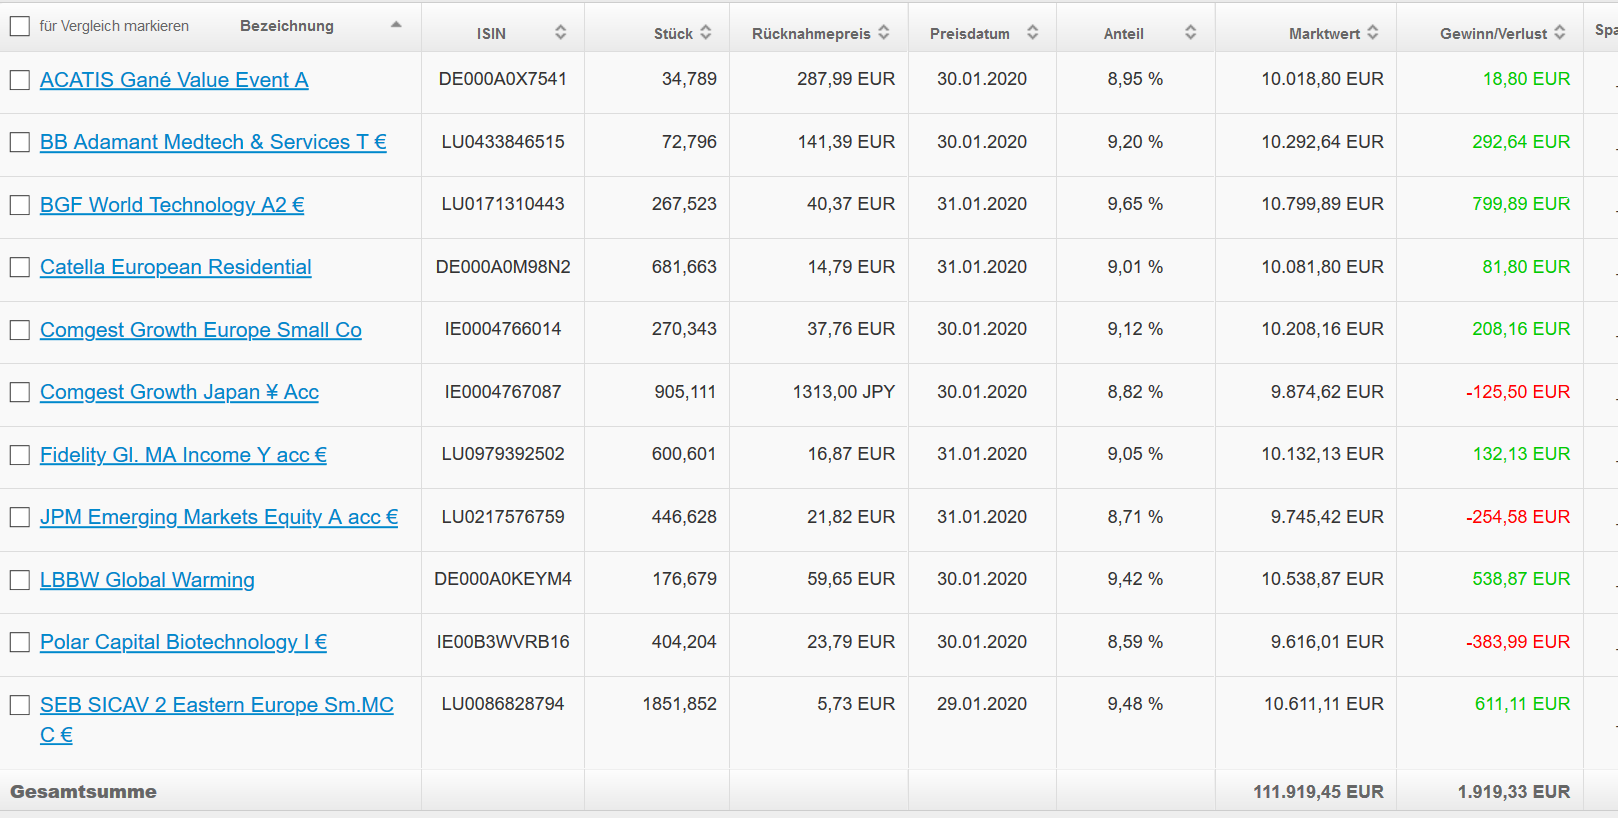The image size is (1618, 818).
Task: Click the ISIN column sort arrows
Action: 560,33
